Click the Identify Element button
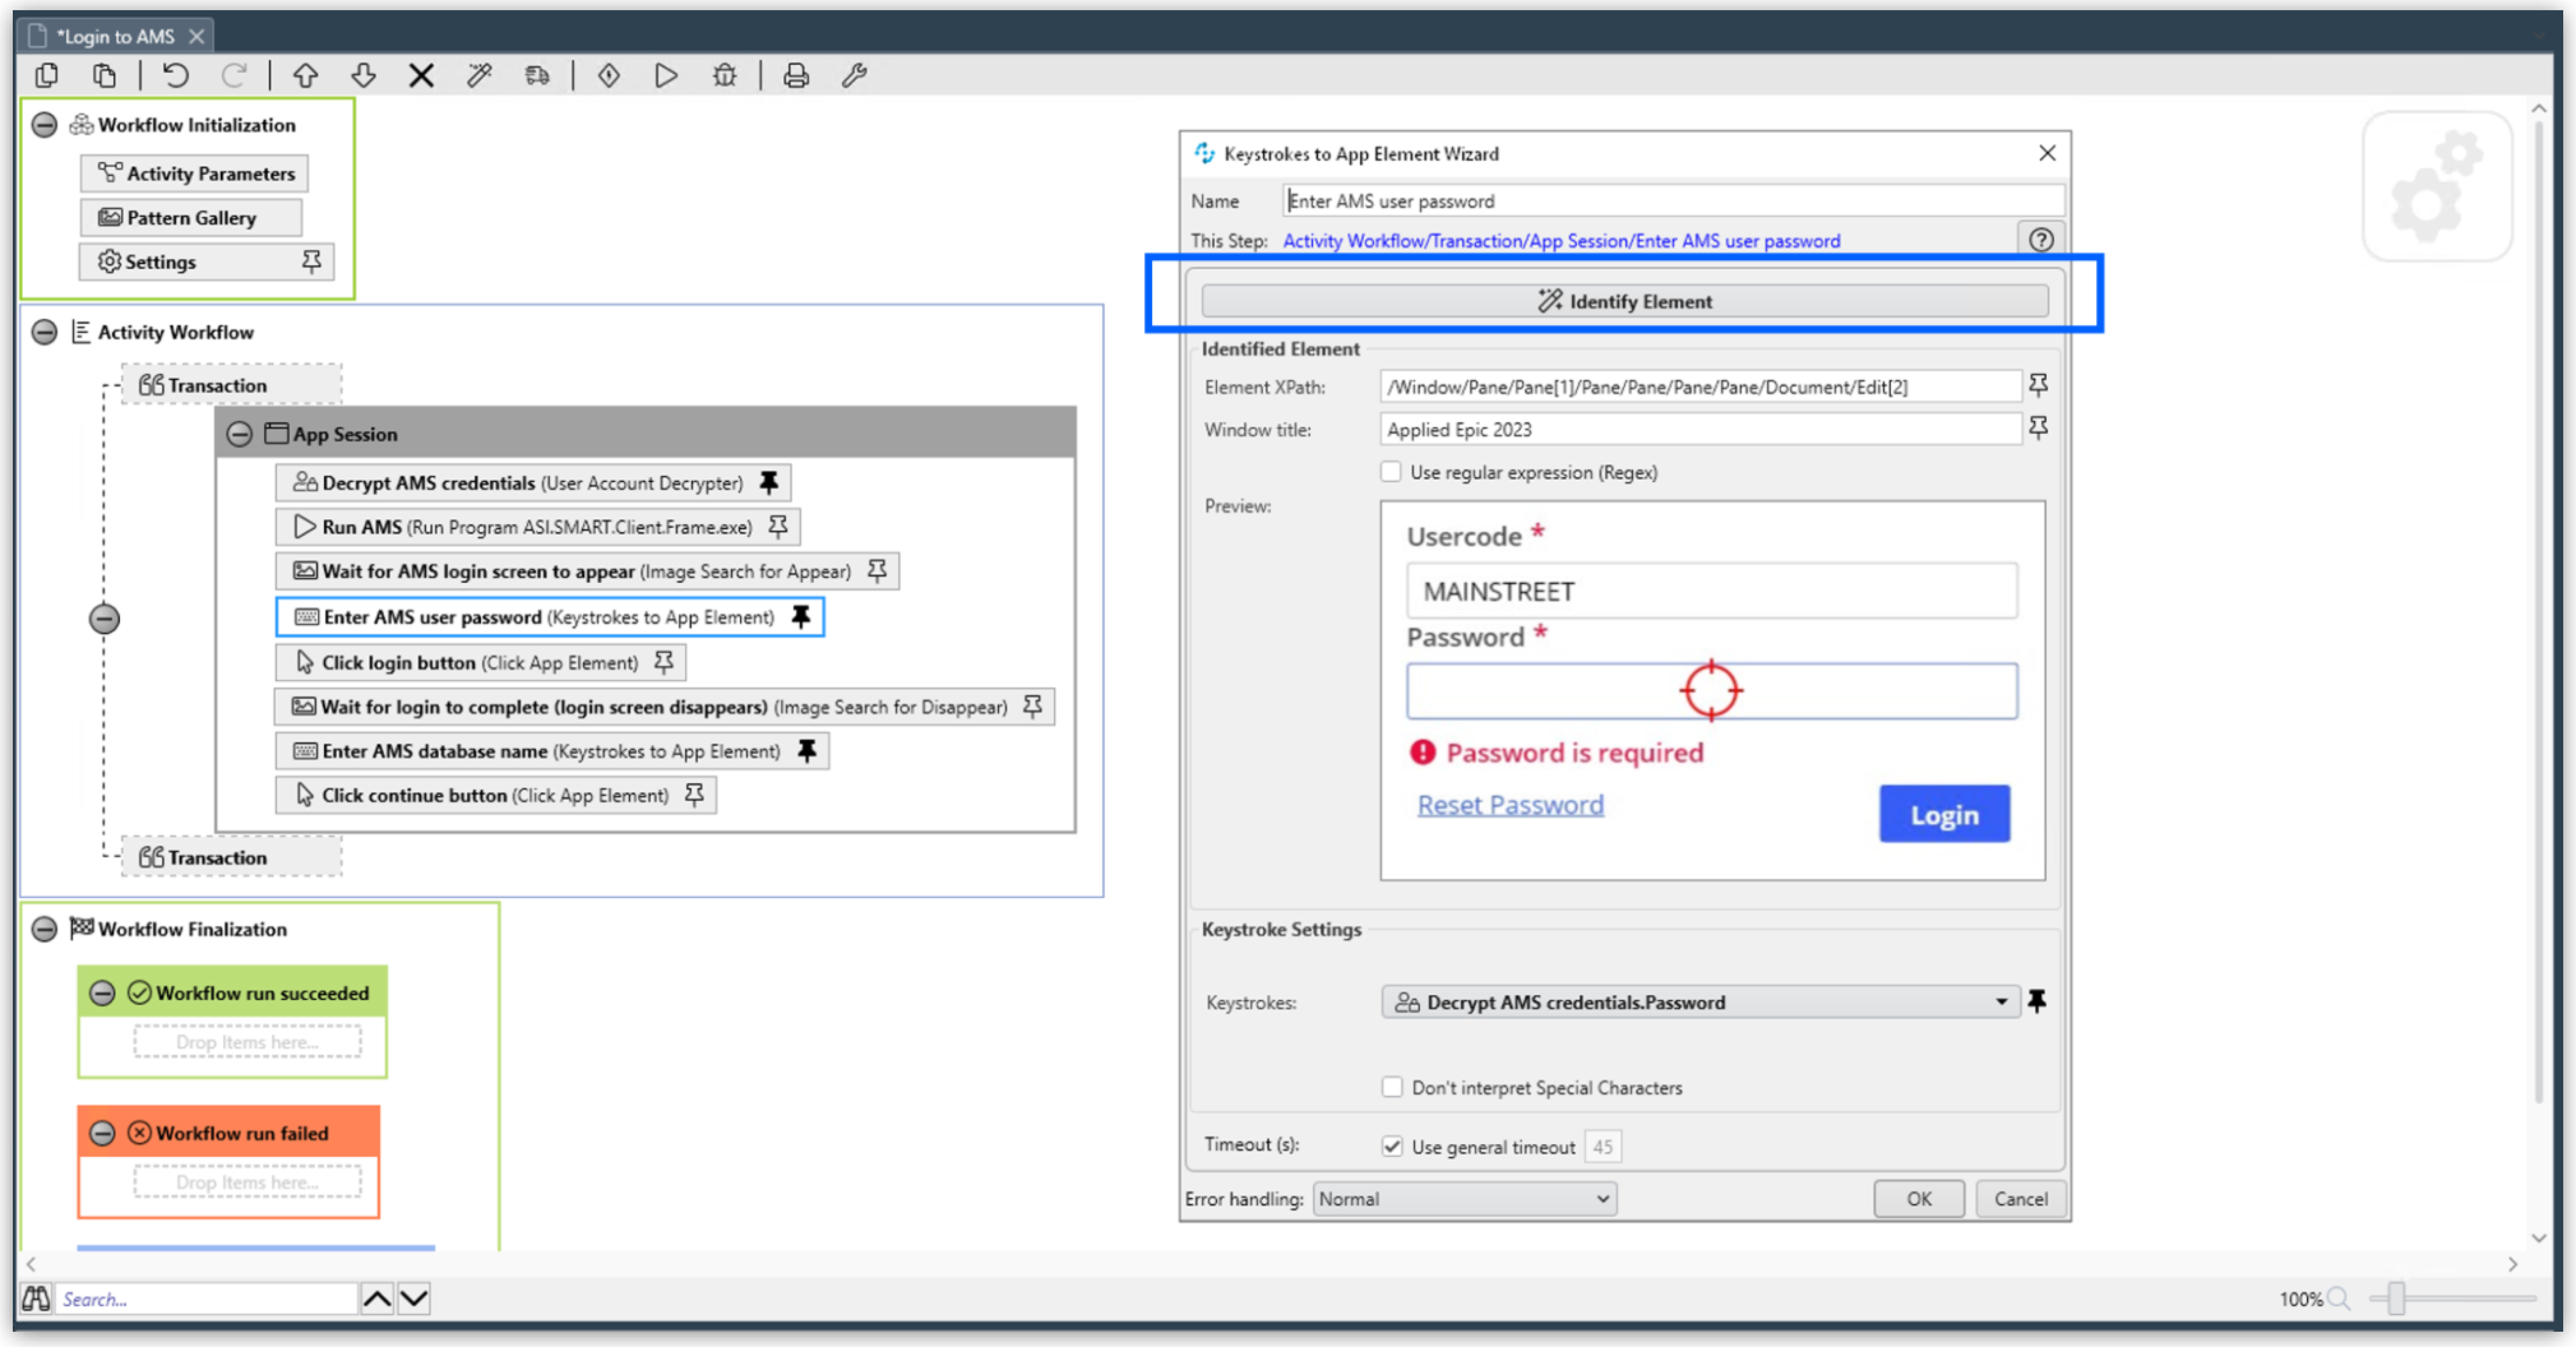Screen dimensions: 2576x1347 (1624, 300)
